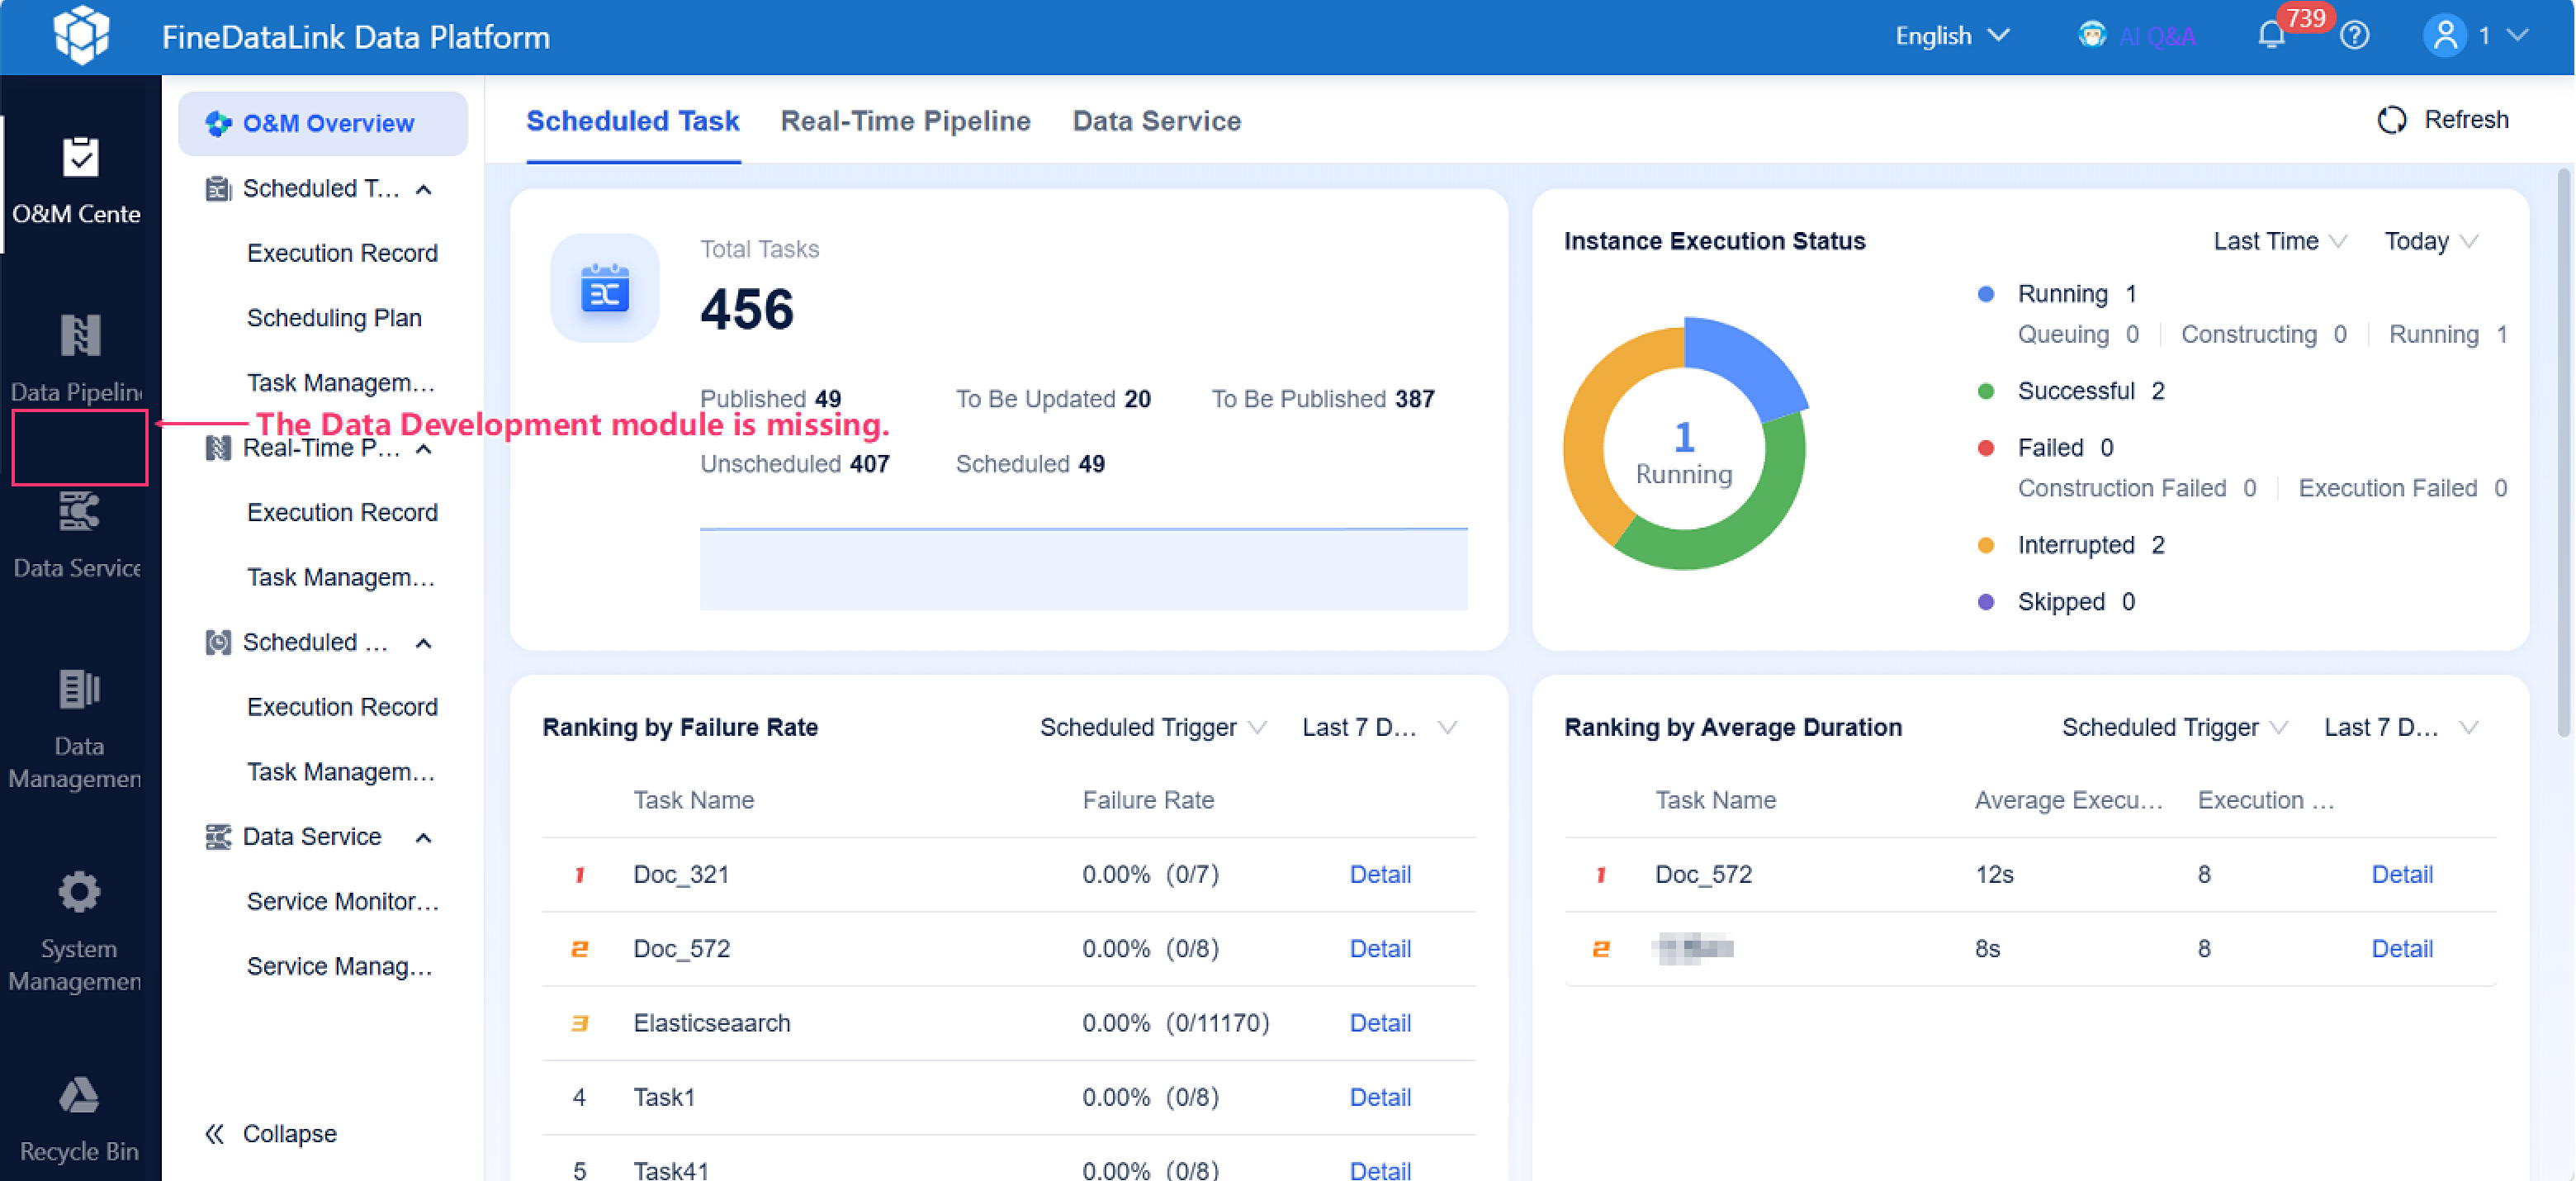Click the Interrupted 2 legend entry
This screenshot has height=1181, width=2576.
coord(2071,545)
